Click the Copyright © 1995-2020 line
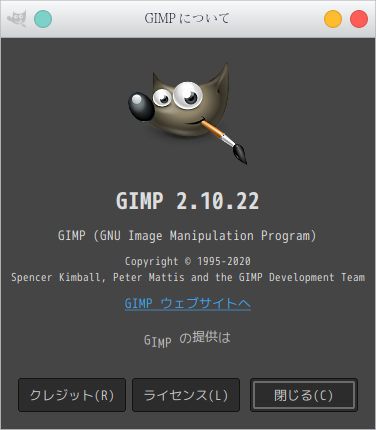Viewport: 376px width, 430px height. click(188, 261)
